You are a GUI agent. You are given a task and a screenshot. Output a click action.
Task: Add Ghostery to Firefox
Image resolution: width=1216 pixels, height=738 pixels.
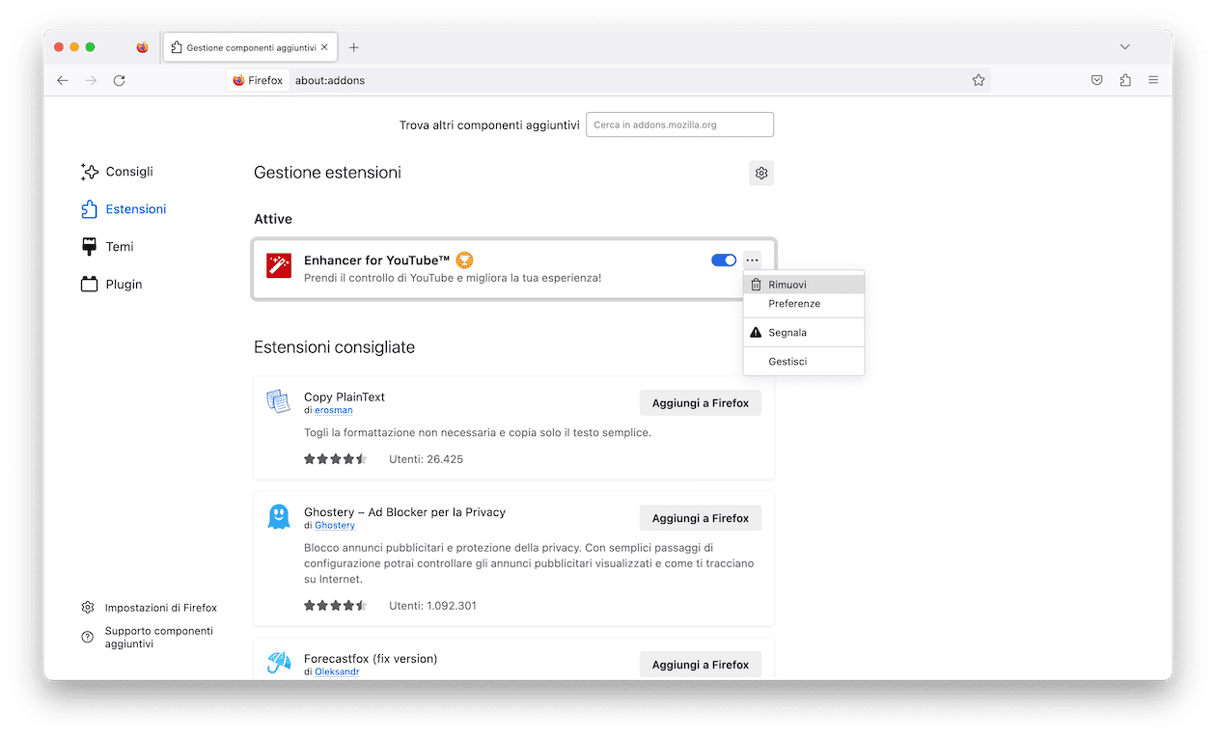pyautogui.click(x=700, y=518)
